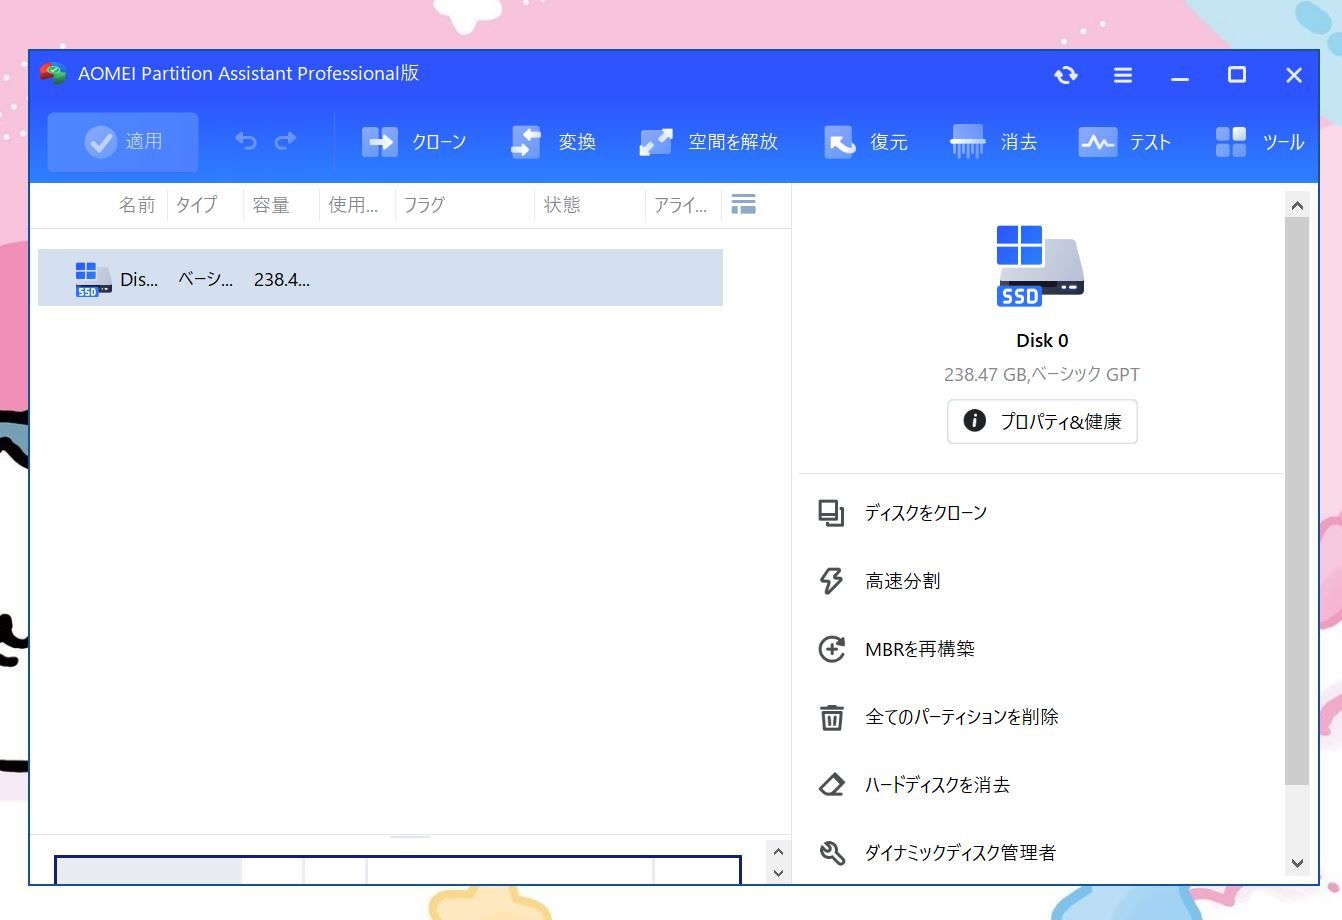Click the AOMEI app logo icon
The image size is (1342, 920).
coord(53,74)
